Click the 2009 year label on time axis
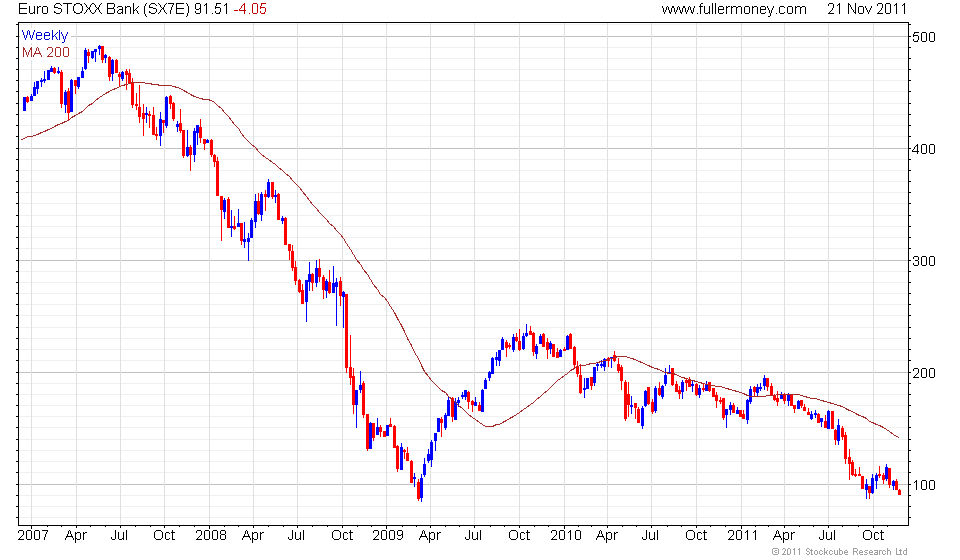 (388, 536)
